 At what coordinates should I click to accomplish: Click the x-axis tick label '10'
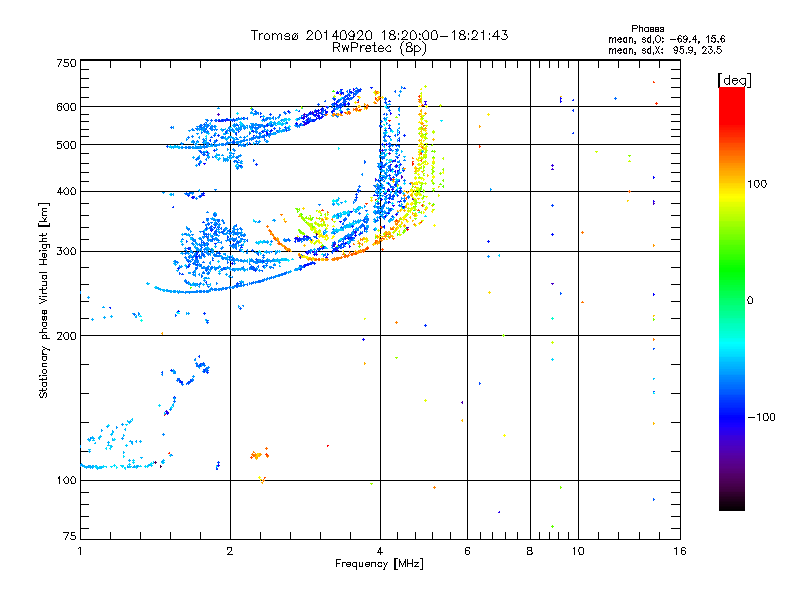578,551
